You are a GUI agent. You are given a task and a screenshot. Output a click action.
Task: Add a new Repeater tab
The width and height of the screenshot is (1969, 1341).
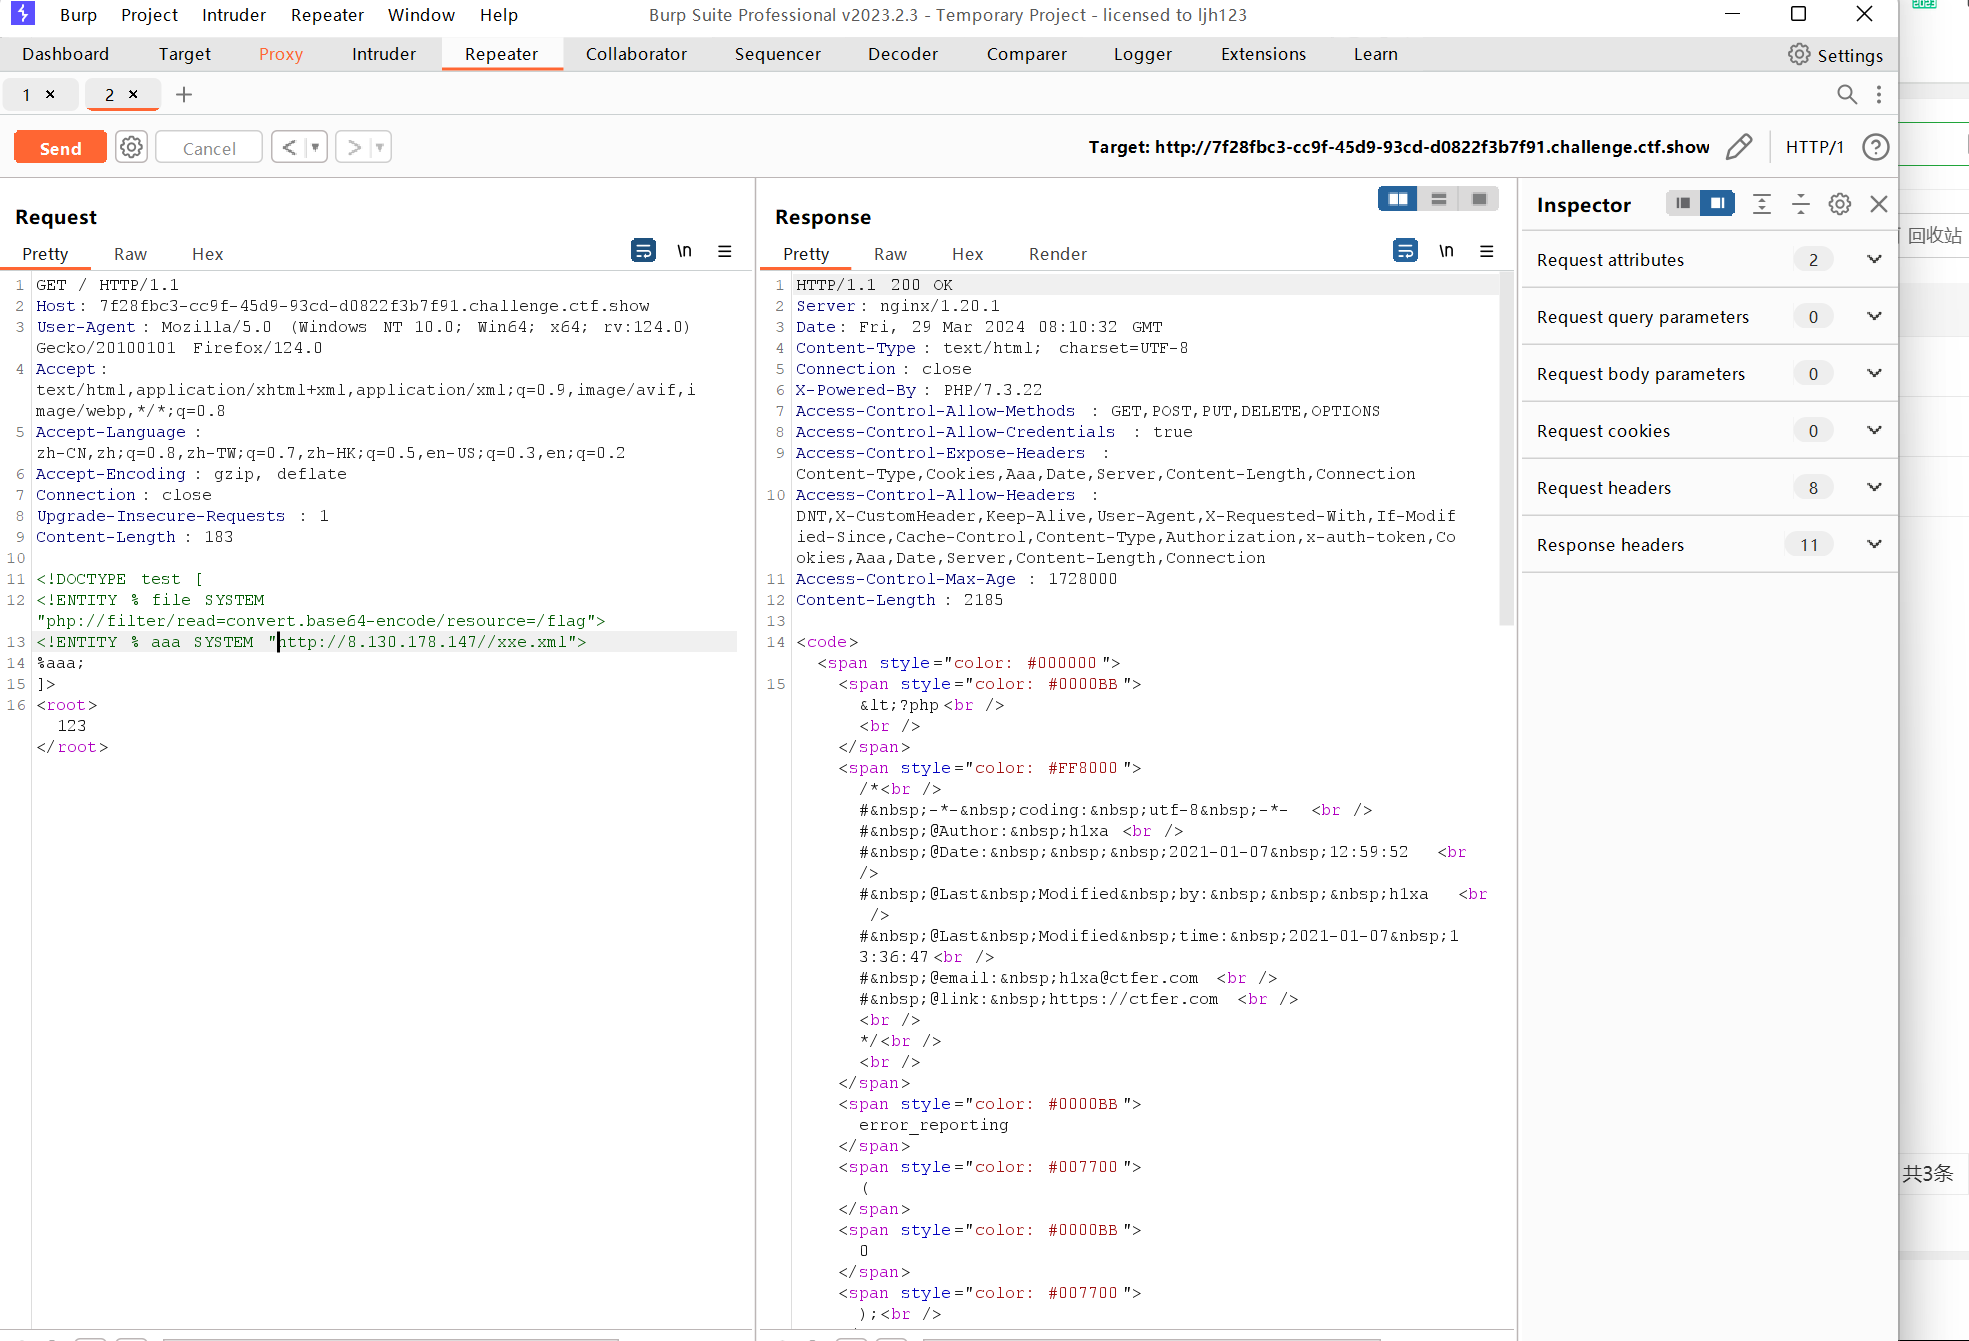pyautogui.click(x=184, y=95)
